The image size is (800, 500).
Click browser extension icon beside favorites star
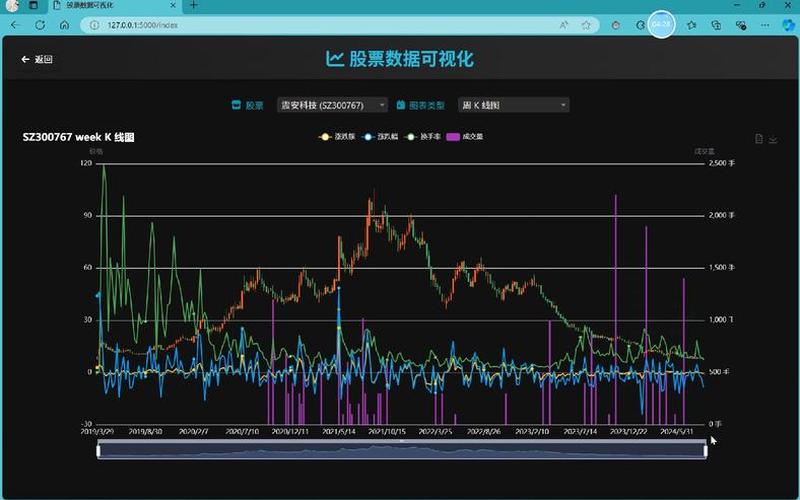click(616, 25)
